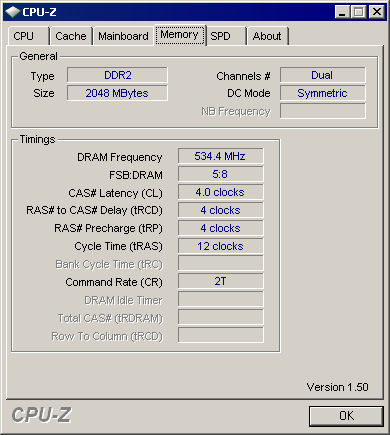The image size is (390, 435).
Task: Click the 4.0 clocks CAS latency value
Action: (x=220, y=192)
